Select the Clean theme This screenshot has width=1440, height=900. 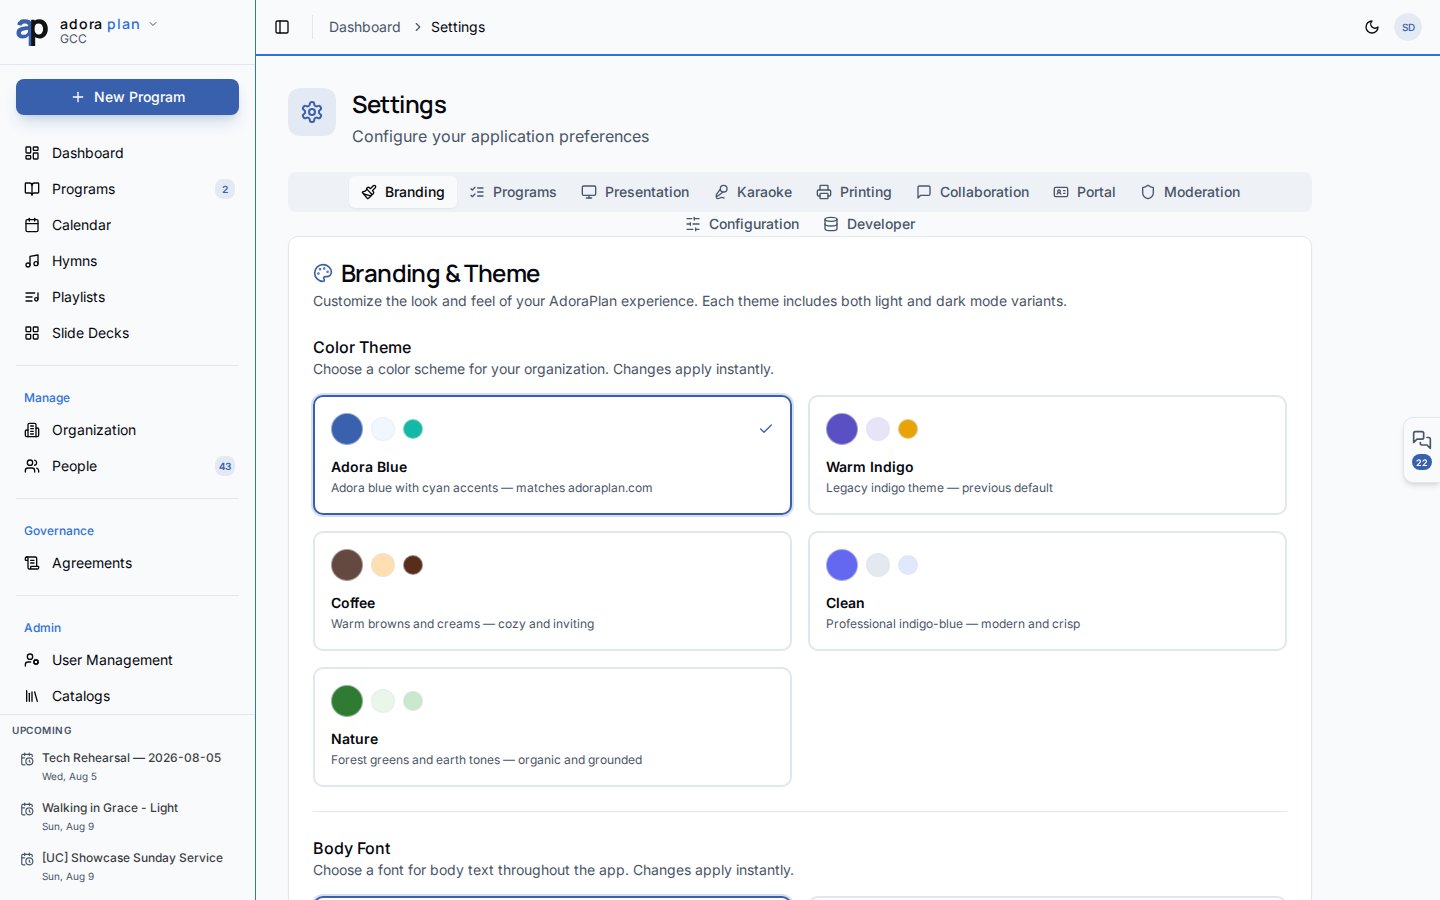point(1047,591)
